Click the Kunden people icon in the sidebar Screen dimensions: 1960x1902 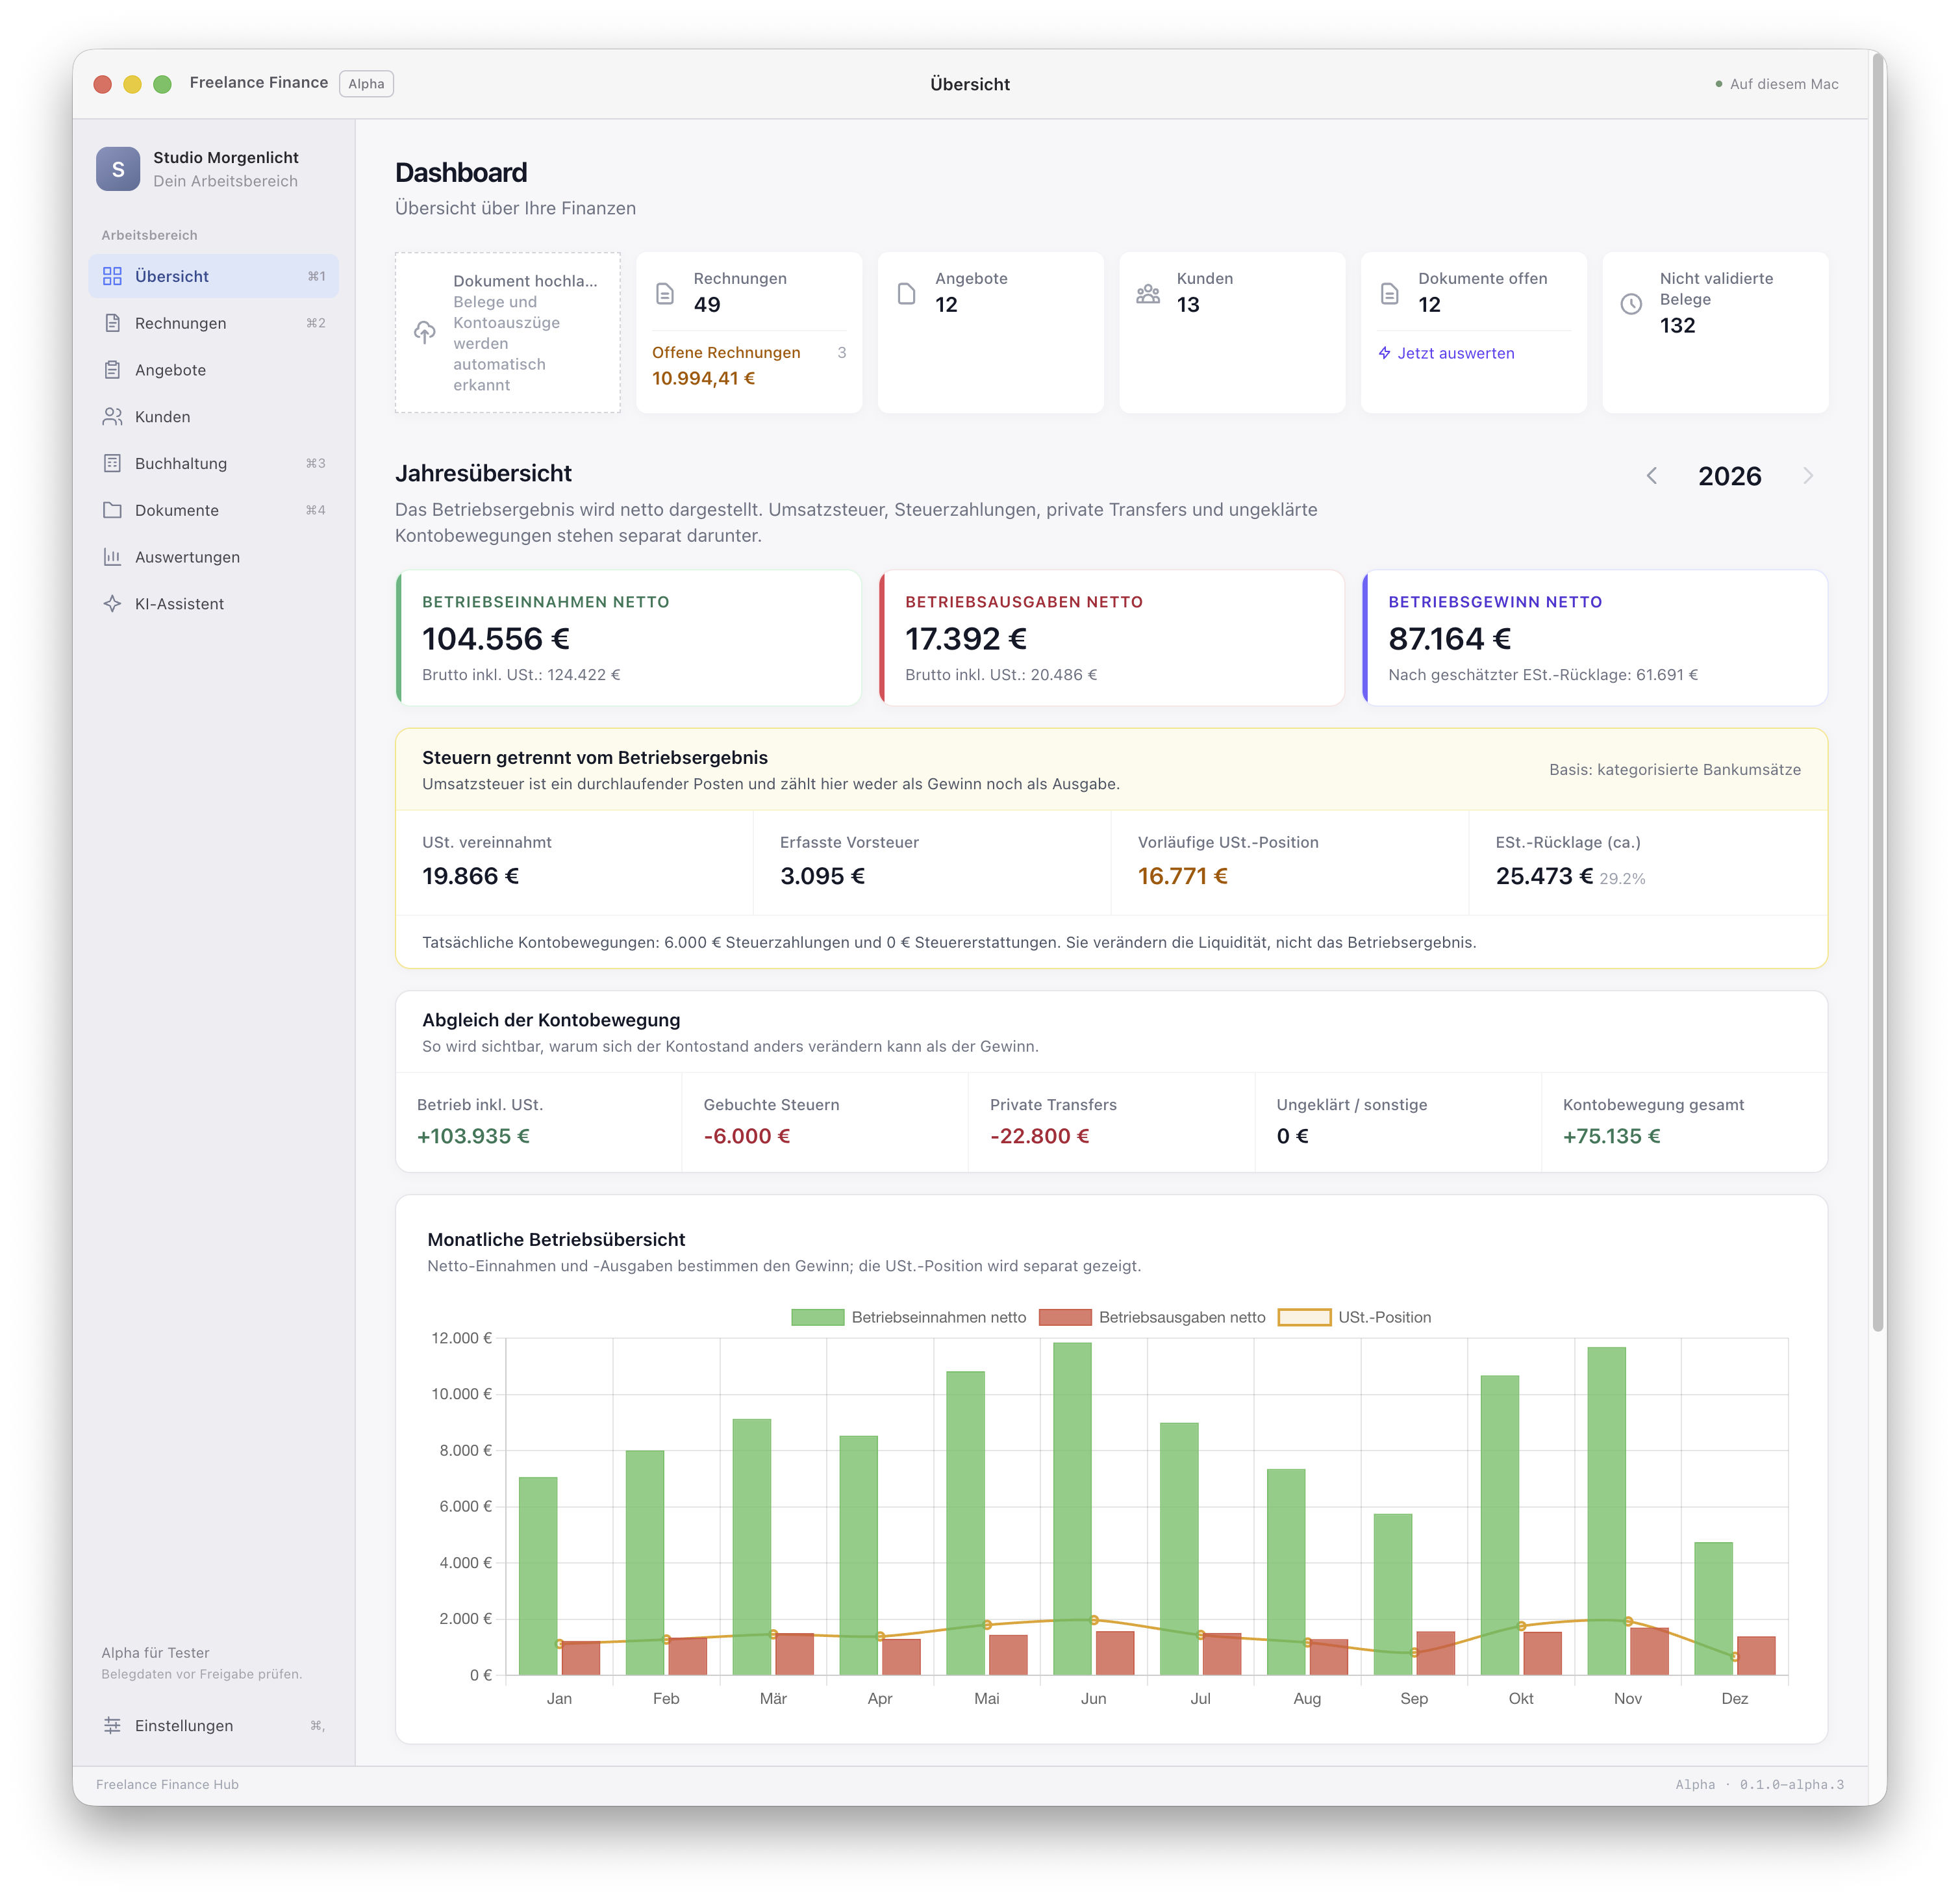pos(112,416)
